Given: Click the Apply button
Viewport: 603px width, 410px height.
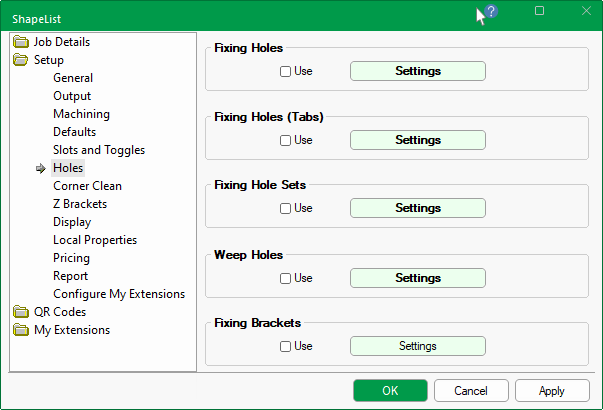Looking at the screenshot, I should [x=551, y=391].
